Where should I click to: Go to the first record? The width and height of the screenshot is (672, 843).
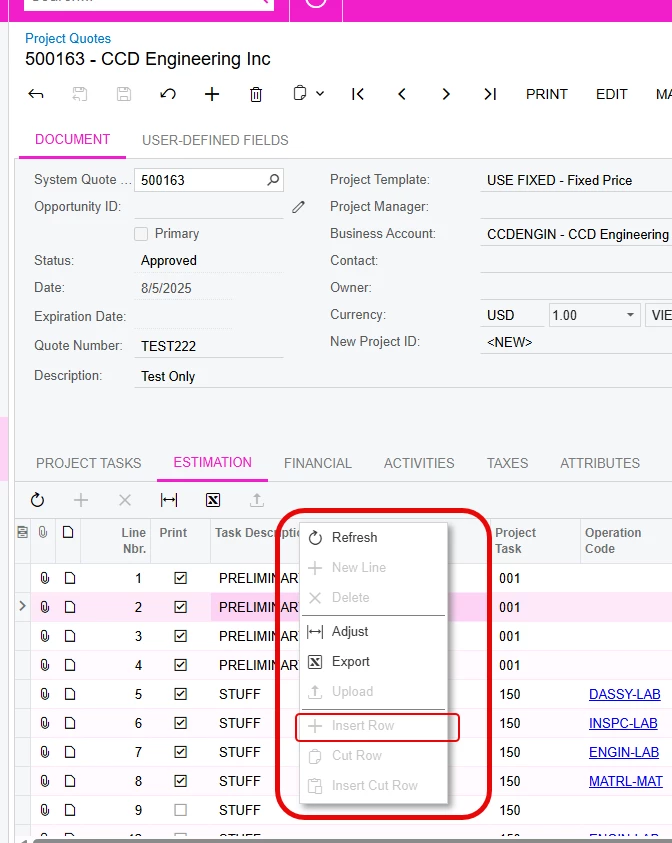[358, 95]
